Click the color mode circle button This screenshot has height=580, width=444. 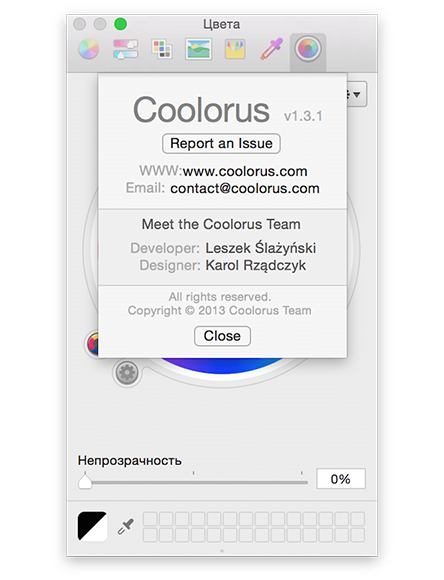93,344
